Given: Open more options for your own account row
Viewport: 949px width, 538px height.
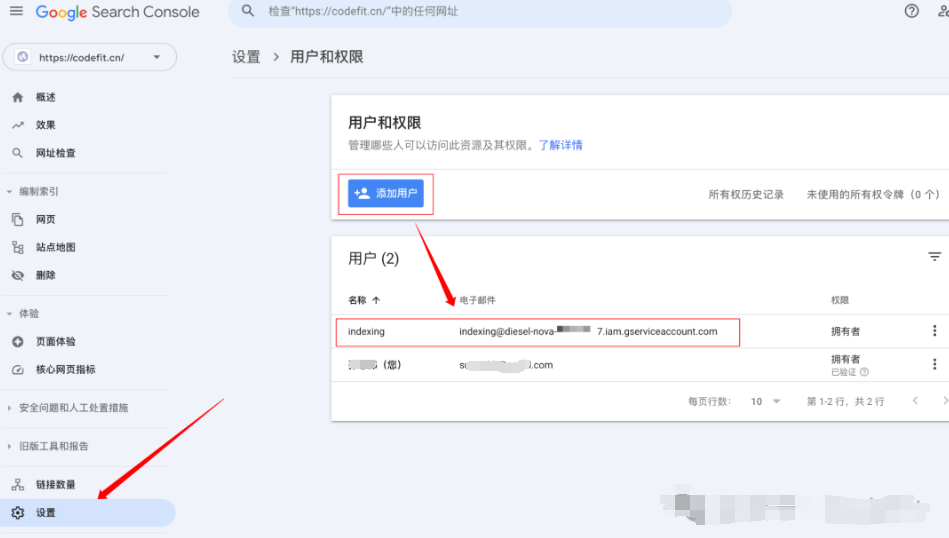Looking at the screenshot, I should click(935, 365).
